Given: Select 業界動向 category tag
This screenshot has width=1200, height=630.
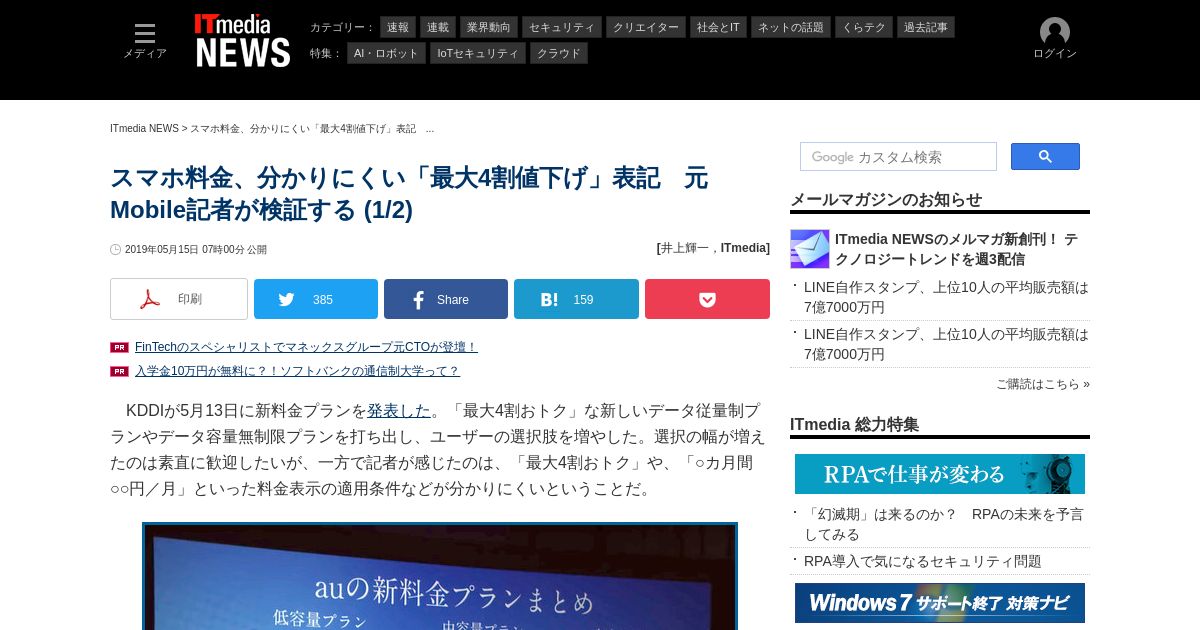Looking at the screenshot, I should click(488, 27).
